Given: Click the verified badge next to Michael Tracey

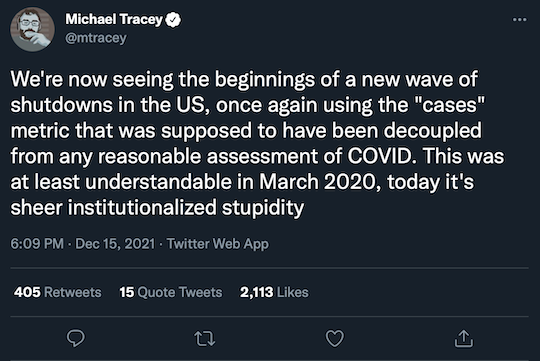Looking at the screenshot, I should [173, 20].
